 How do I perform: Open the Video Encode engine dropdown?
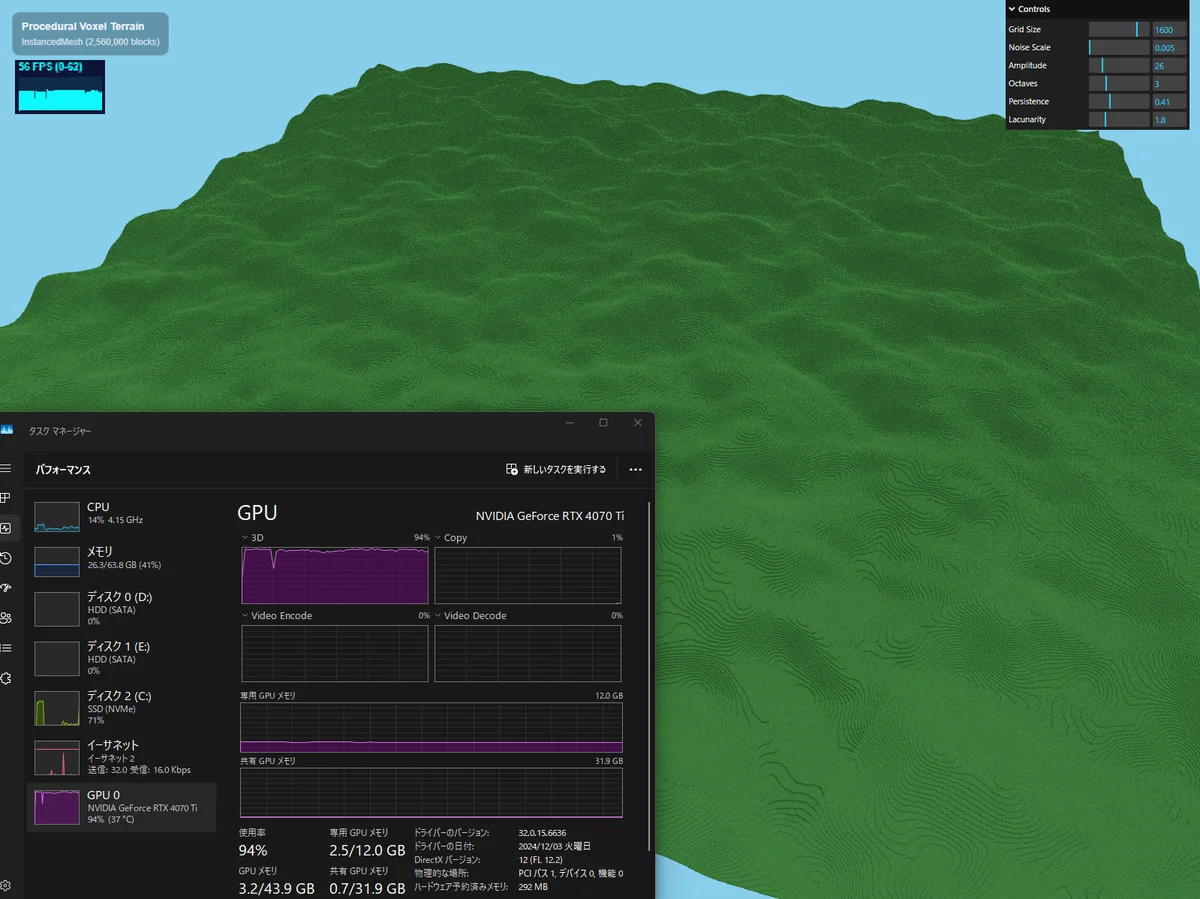pyautogui.click(x=246, y=616)
